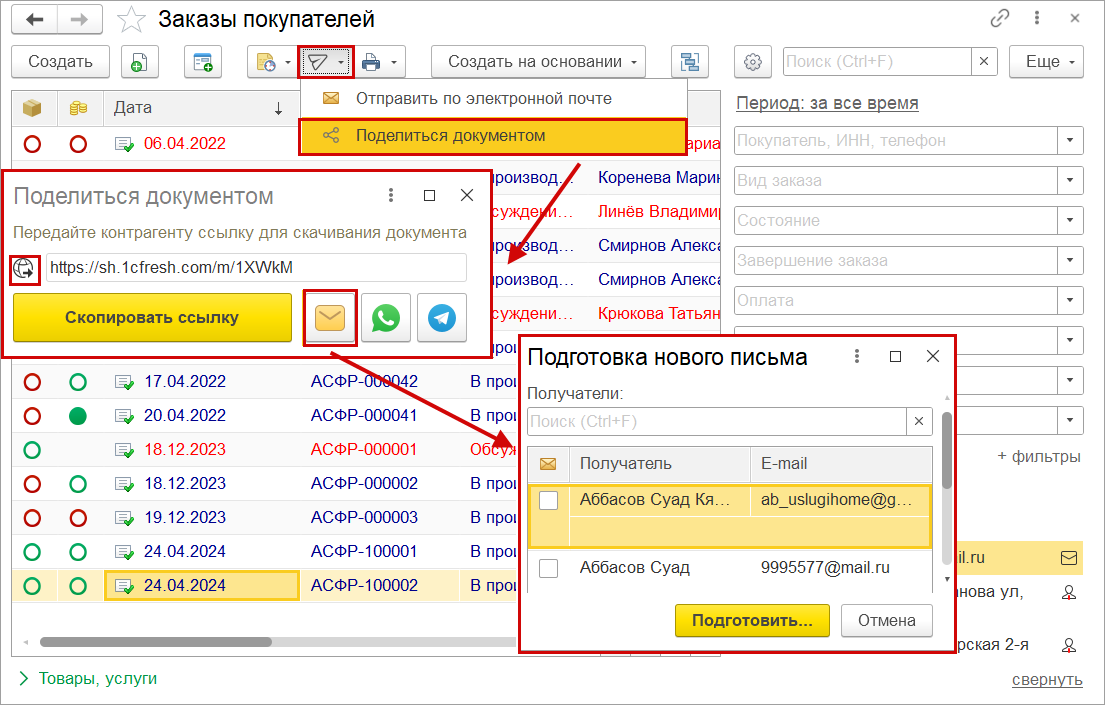Click Создать button
1105x705 pixels.
(61, 62)
